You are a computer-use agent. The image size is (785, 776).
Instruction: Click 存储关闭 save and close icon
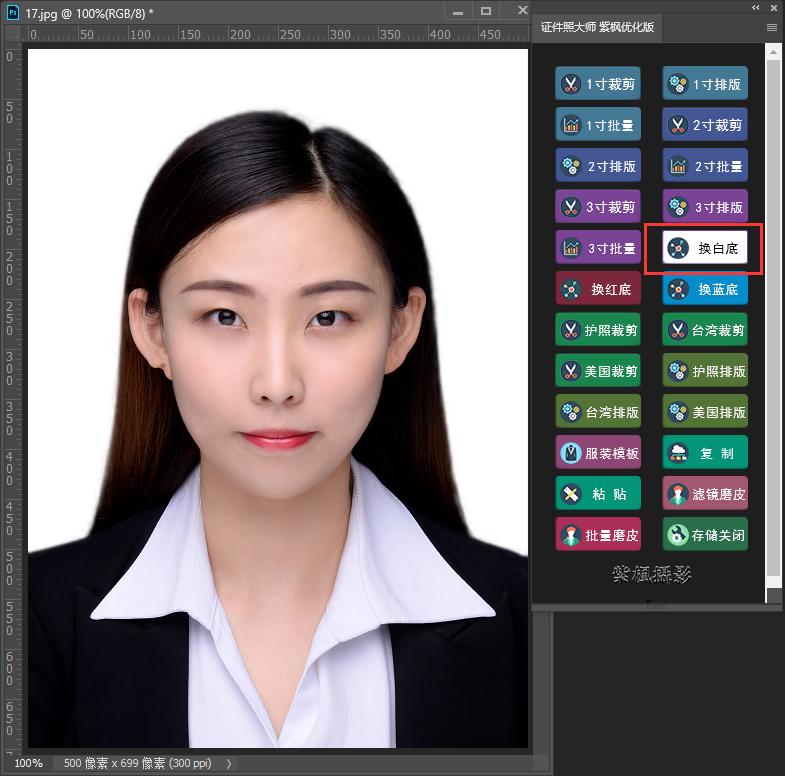678,535
